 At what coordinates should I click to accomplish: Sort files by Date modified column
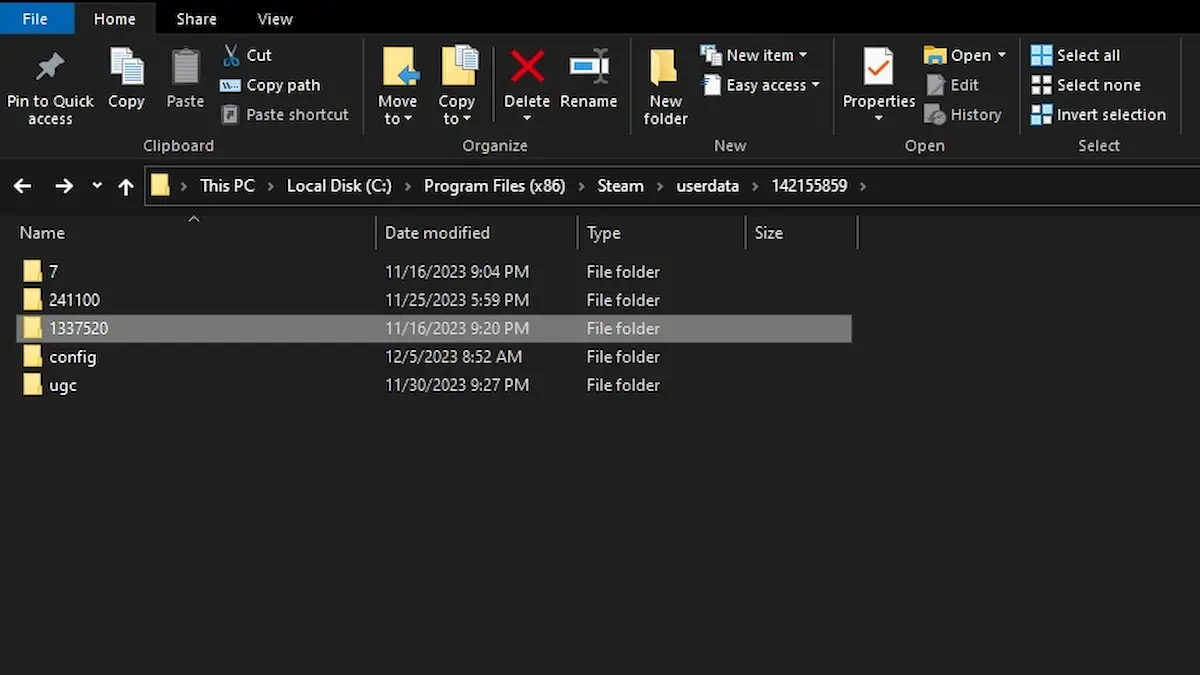coord(437,233)
